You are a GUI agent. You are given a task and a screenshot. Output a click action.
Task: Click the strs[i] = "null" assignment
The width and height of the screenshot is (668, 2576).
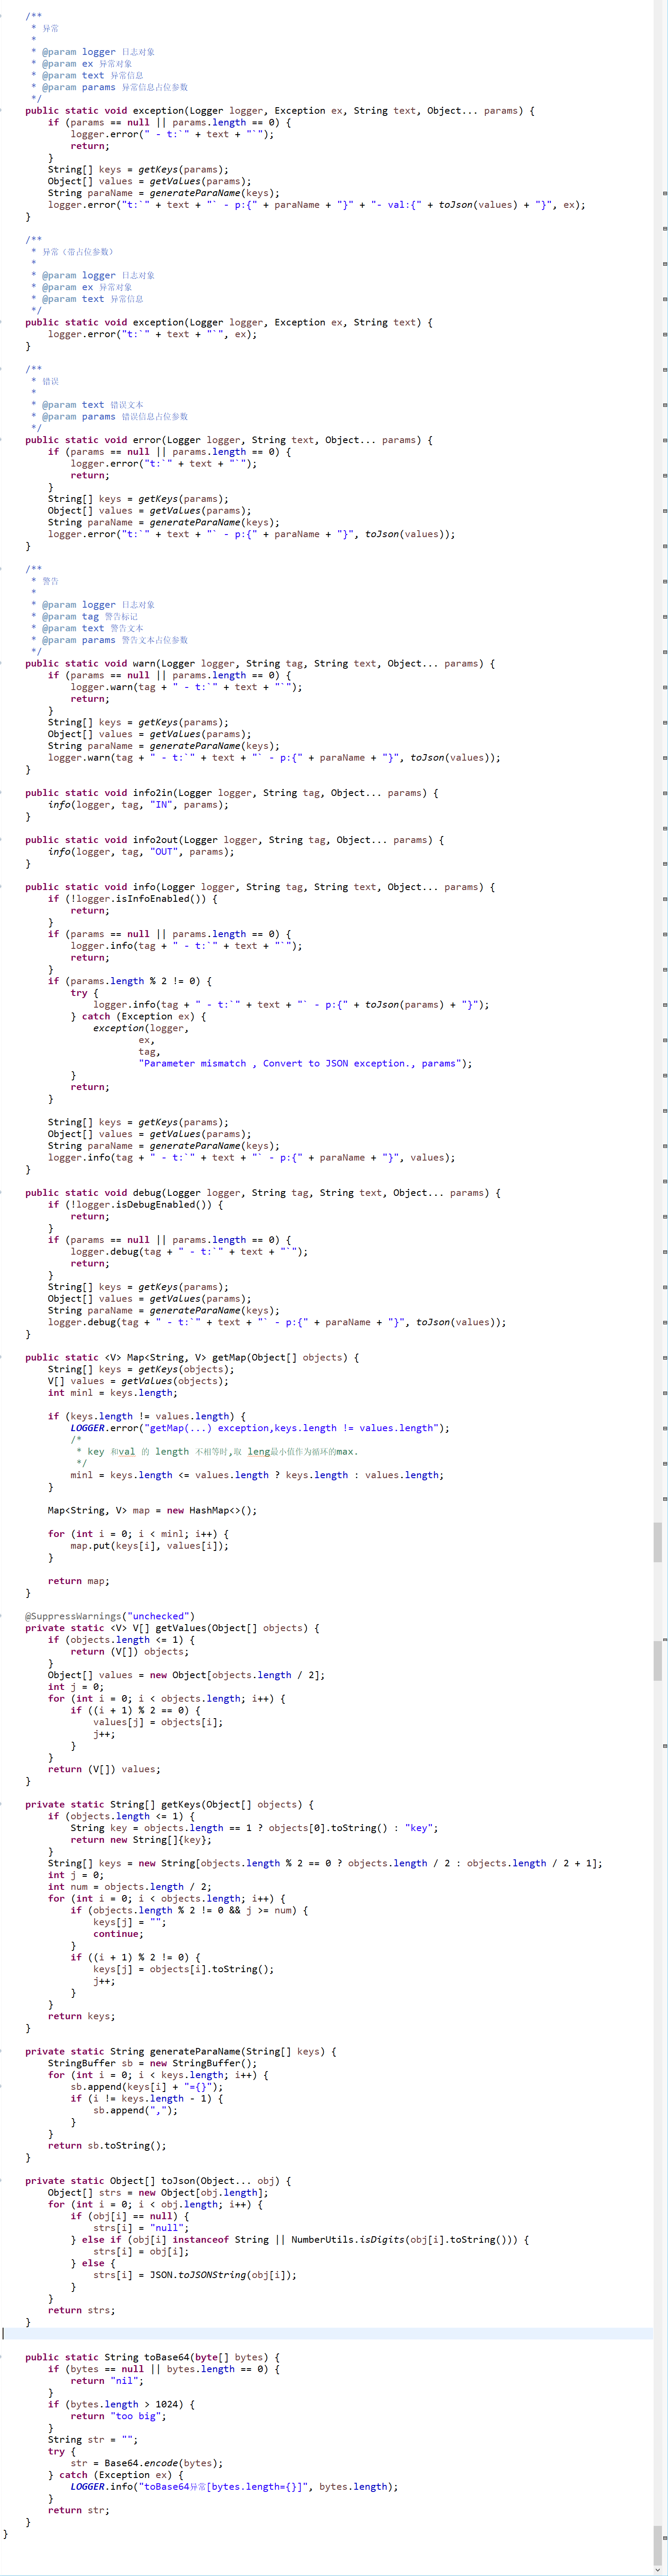pyautogui.click(x=141, y=2228)
